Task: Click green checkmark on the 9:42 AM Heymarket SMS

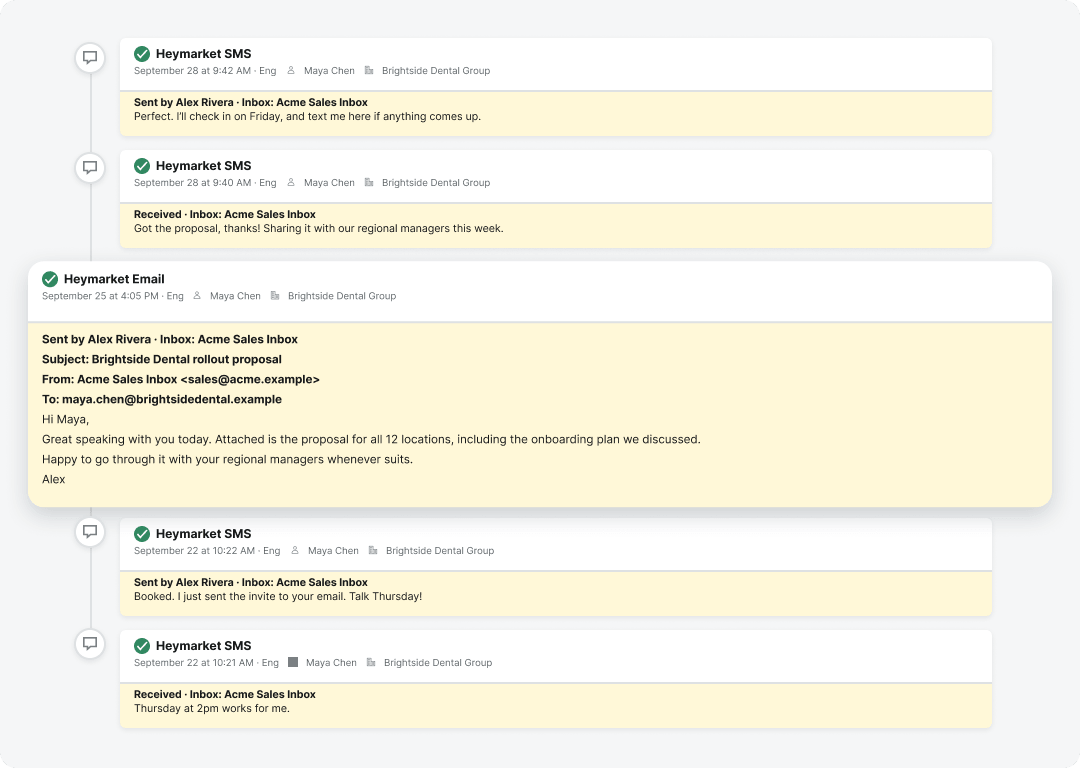Action: click(142, 54)
